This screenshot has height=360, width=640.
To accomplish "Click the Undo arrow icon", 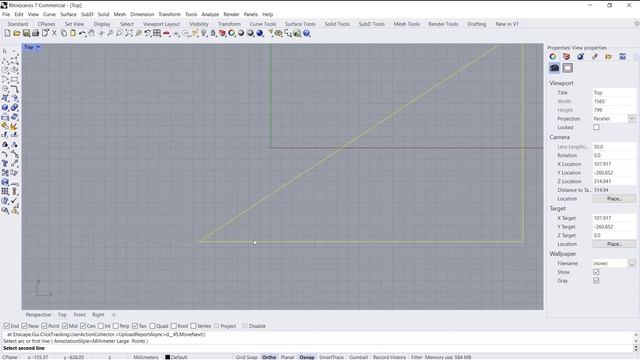I will point(82,33).
